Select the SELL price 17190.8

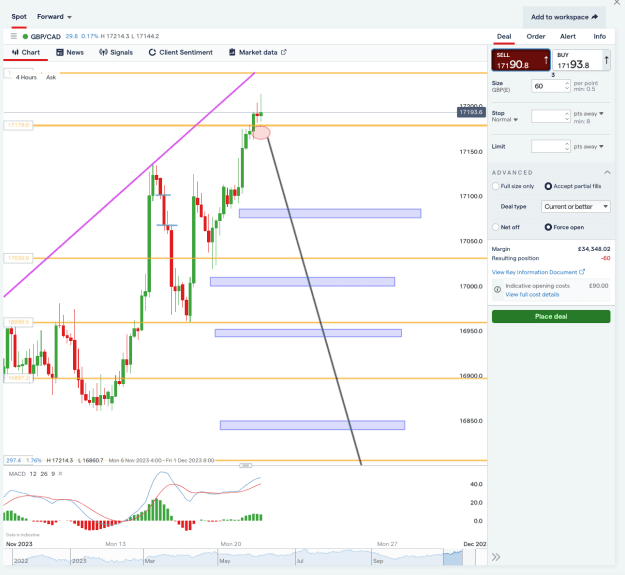[521, 60]
